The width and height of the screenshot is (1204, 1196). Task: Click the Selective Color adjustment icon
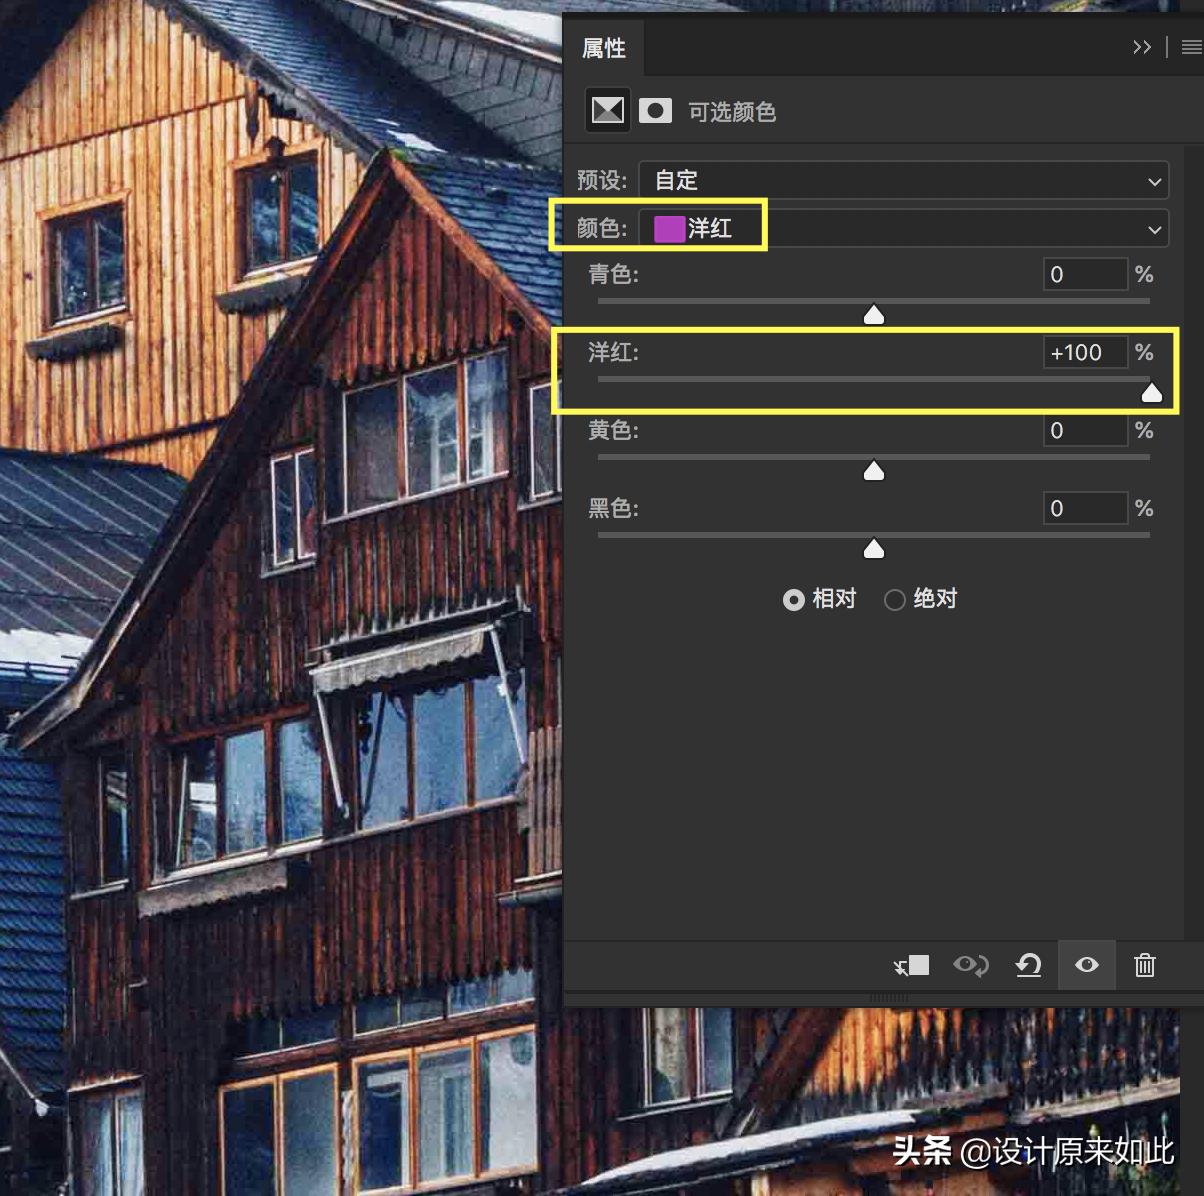[x=607, y=110]
